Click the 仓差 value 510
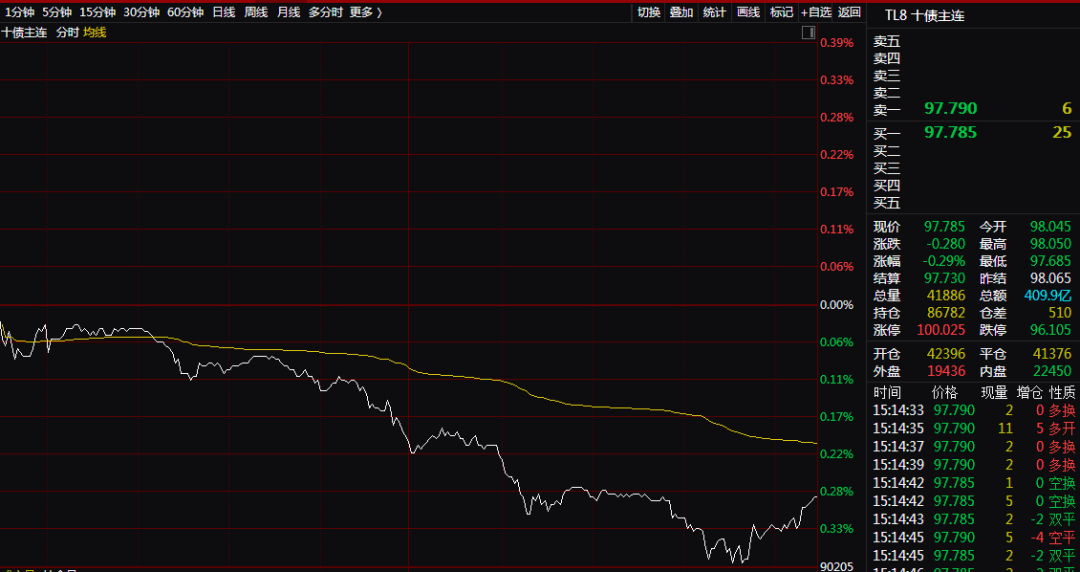 point(1061,313)
